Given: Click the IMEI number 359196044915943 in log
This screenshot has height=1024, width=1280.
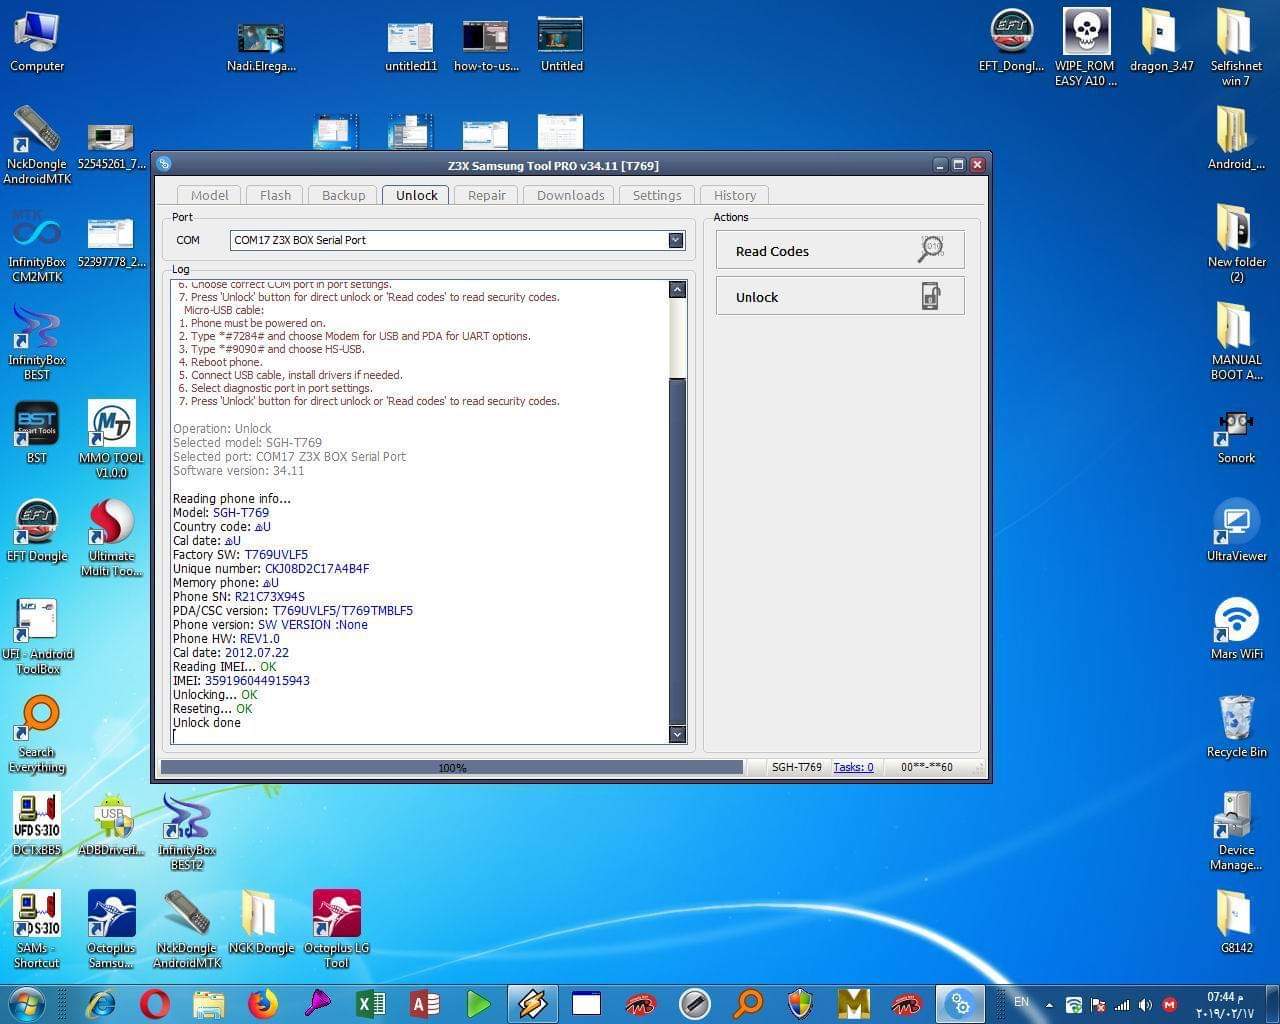Looking at the screenshot, I should (x=257, y=681).
